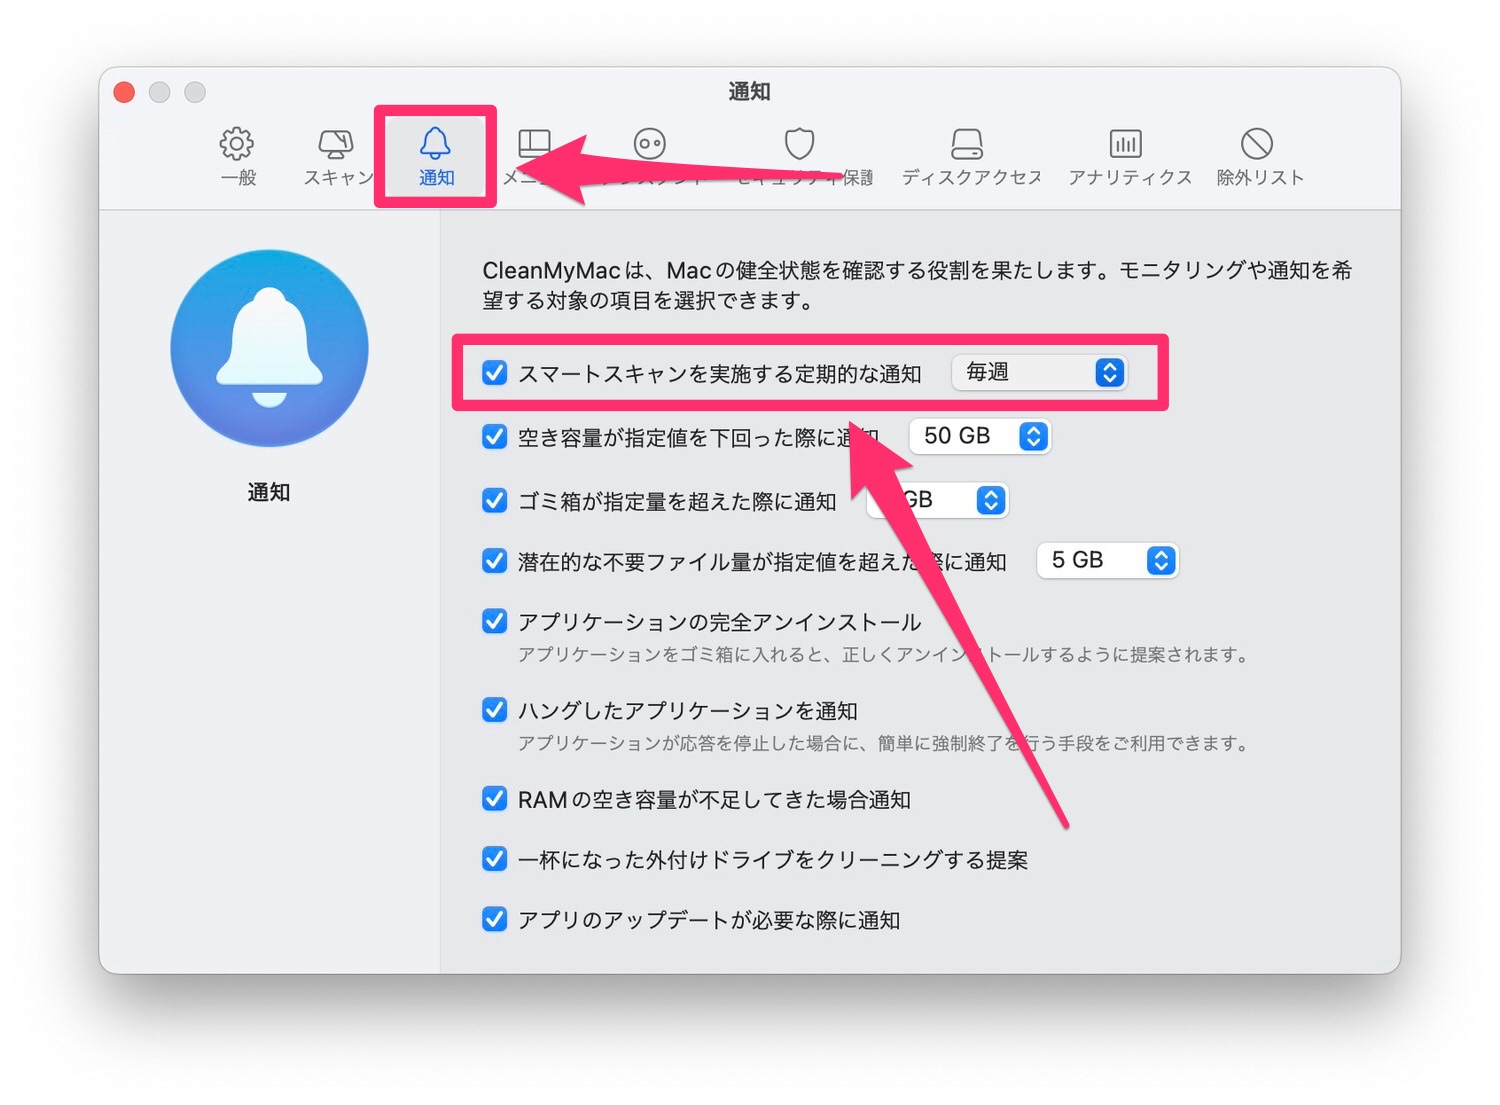Open the 5 GB junk threshold dropdown
Viewport: 1500px width, 1105px height.
(1108, 560)
